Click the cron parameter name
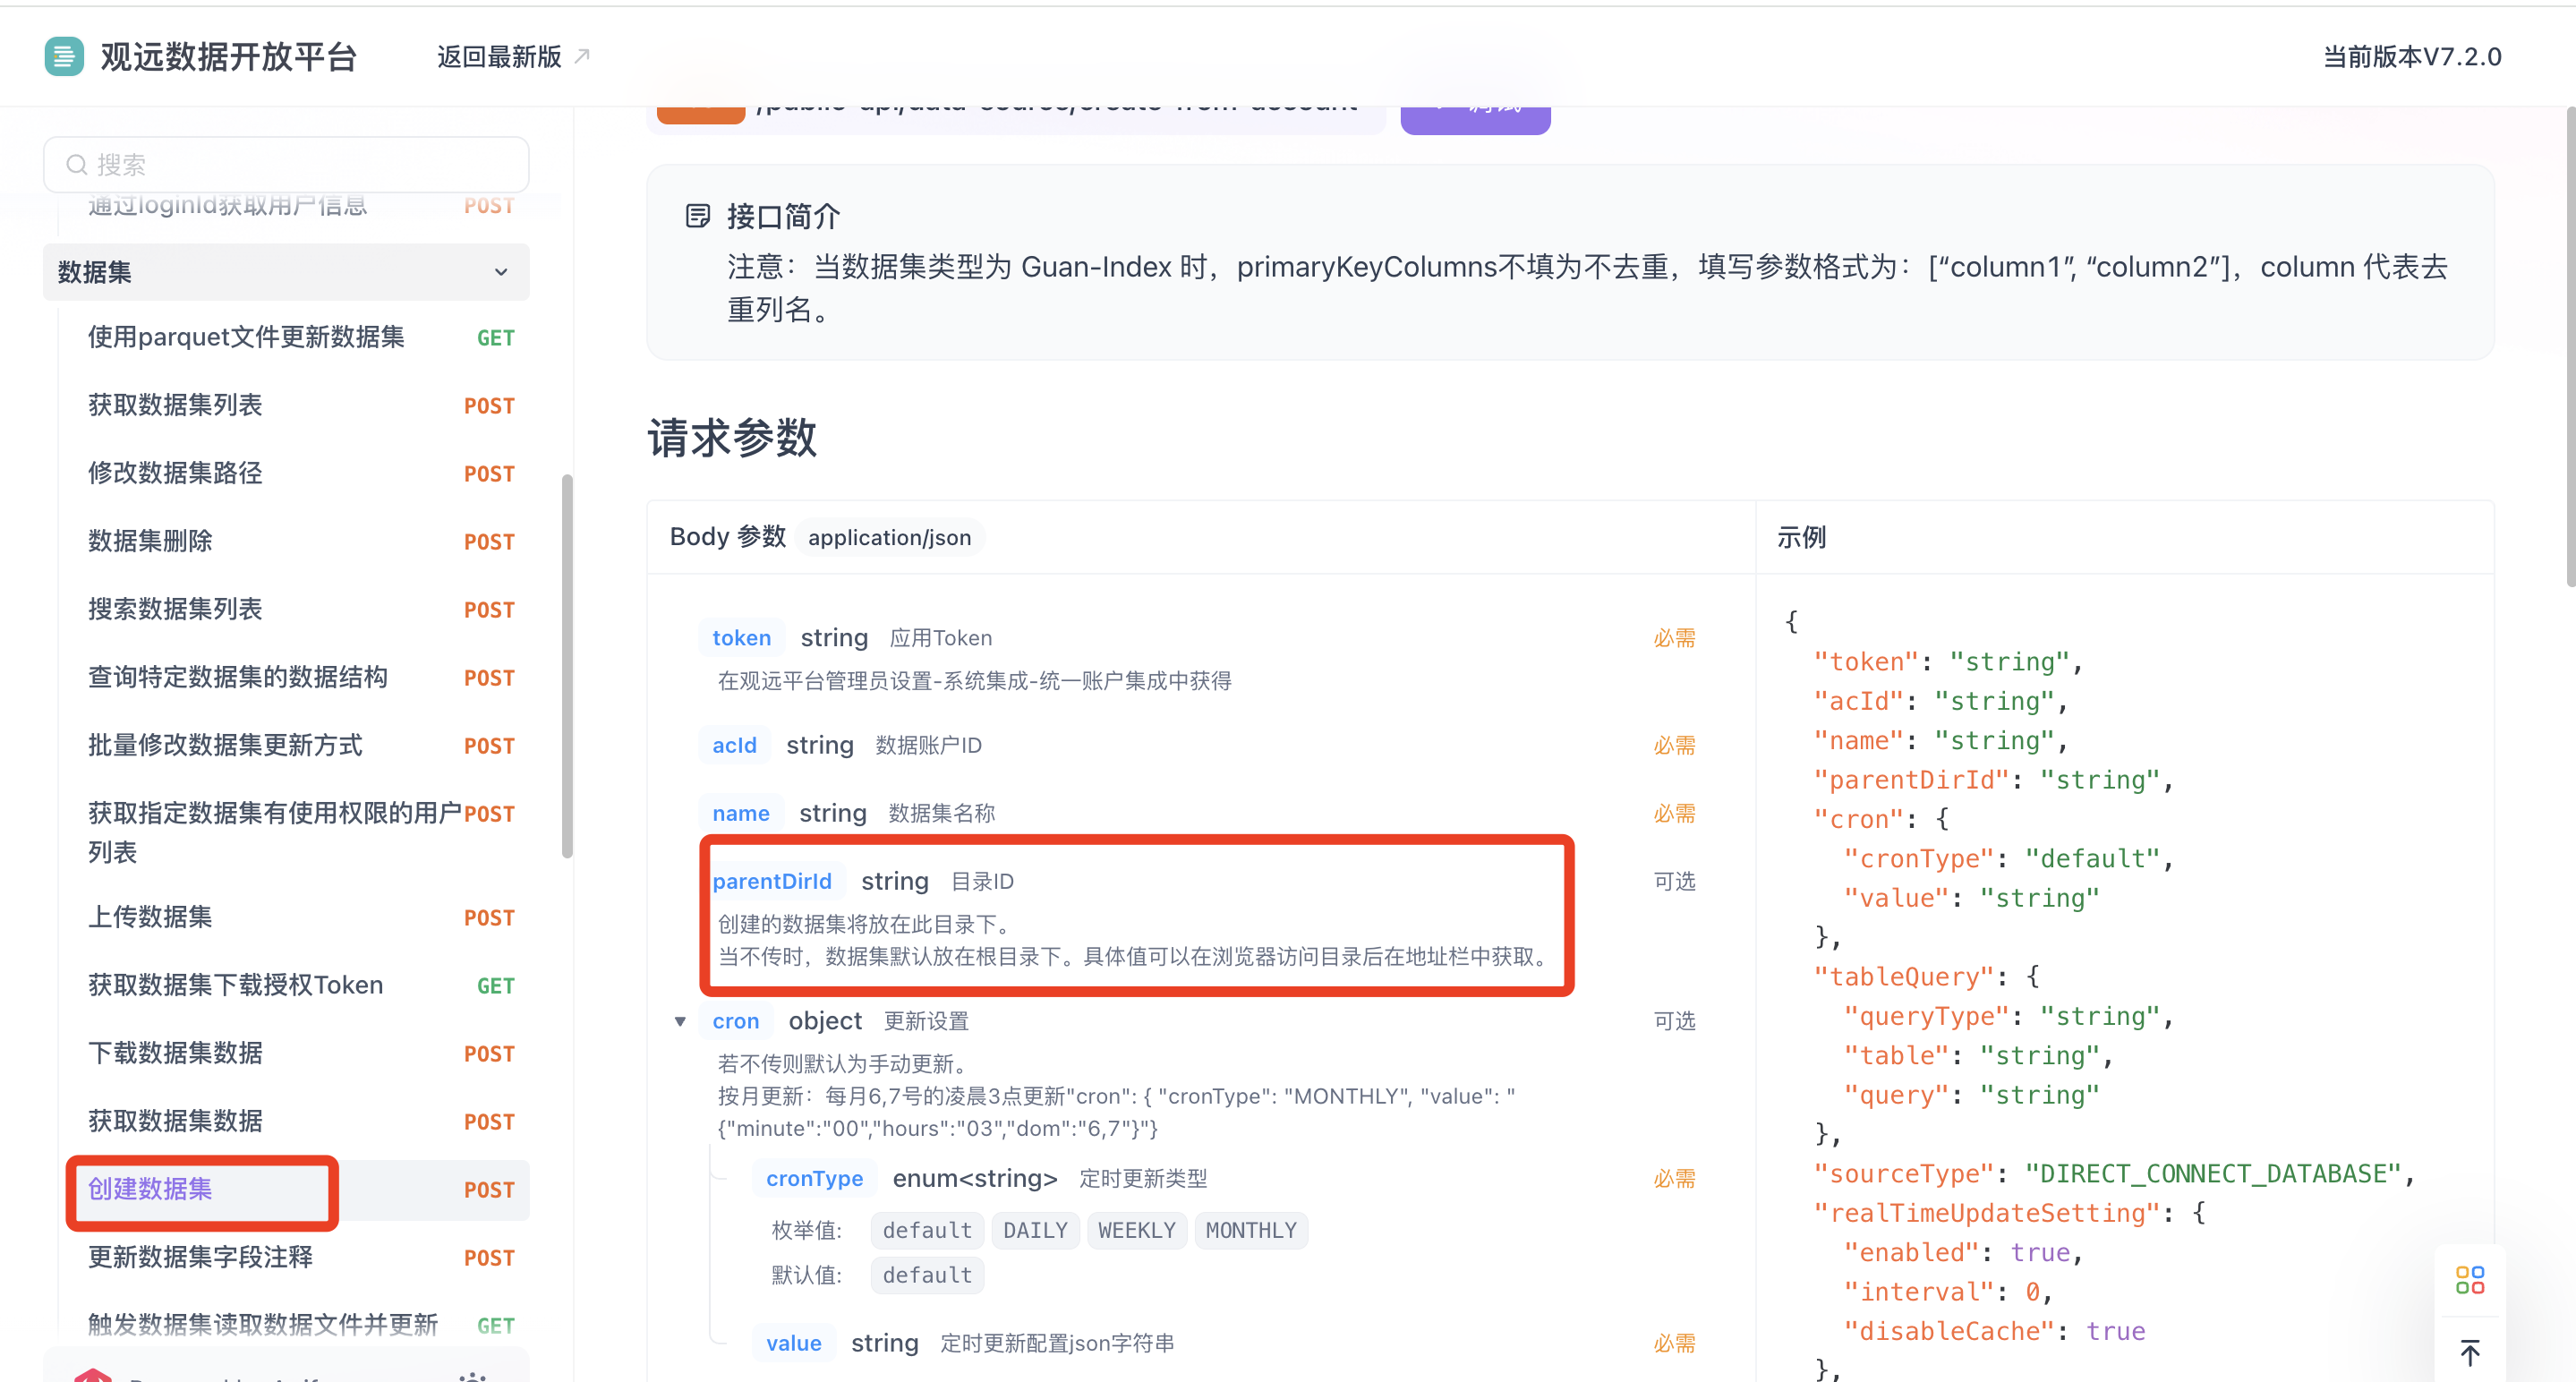Screen dimensions: 2576x1382 point(736,1021)
